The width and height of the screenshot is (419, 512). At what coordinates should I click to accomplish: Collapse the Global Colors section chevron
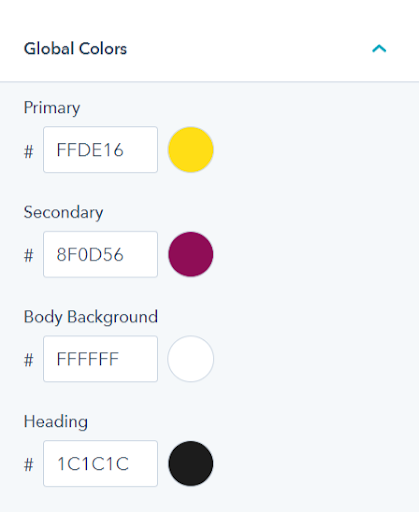pyautogui.click(x=379, y=49)
